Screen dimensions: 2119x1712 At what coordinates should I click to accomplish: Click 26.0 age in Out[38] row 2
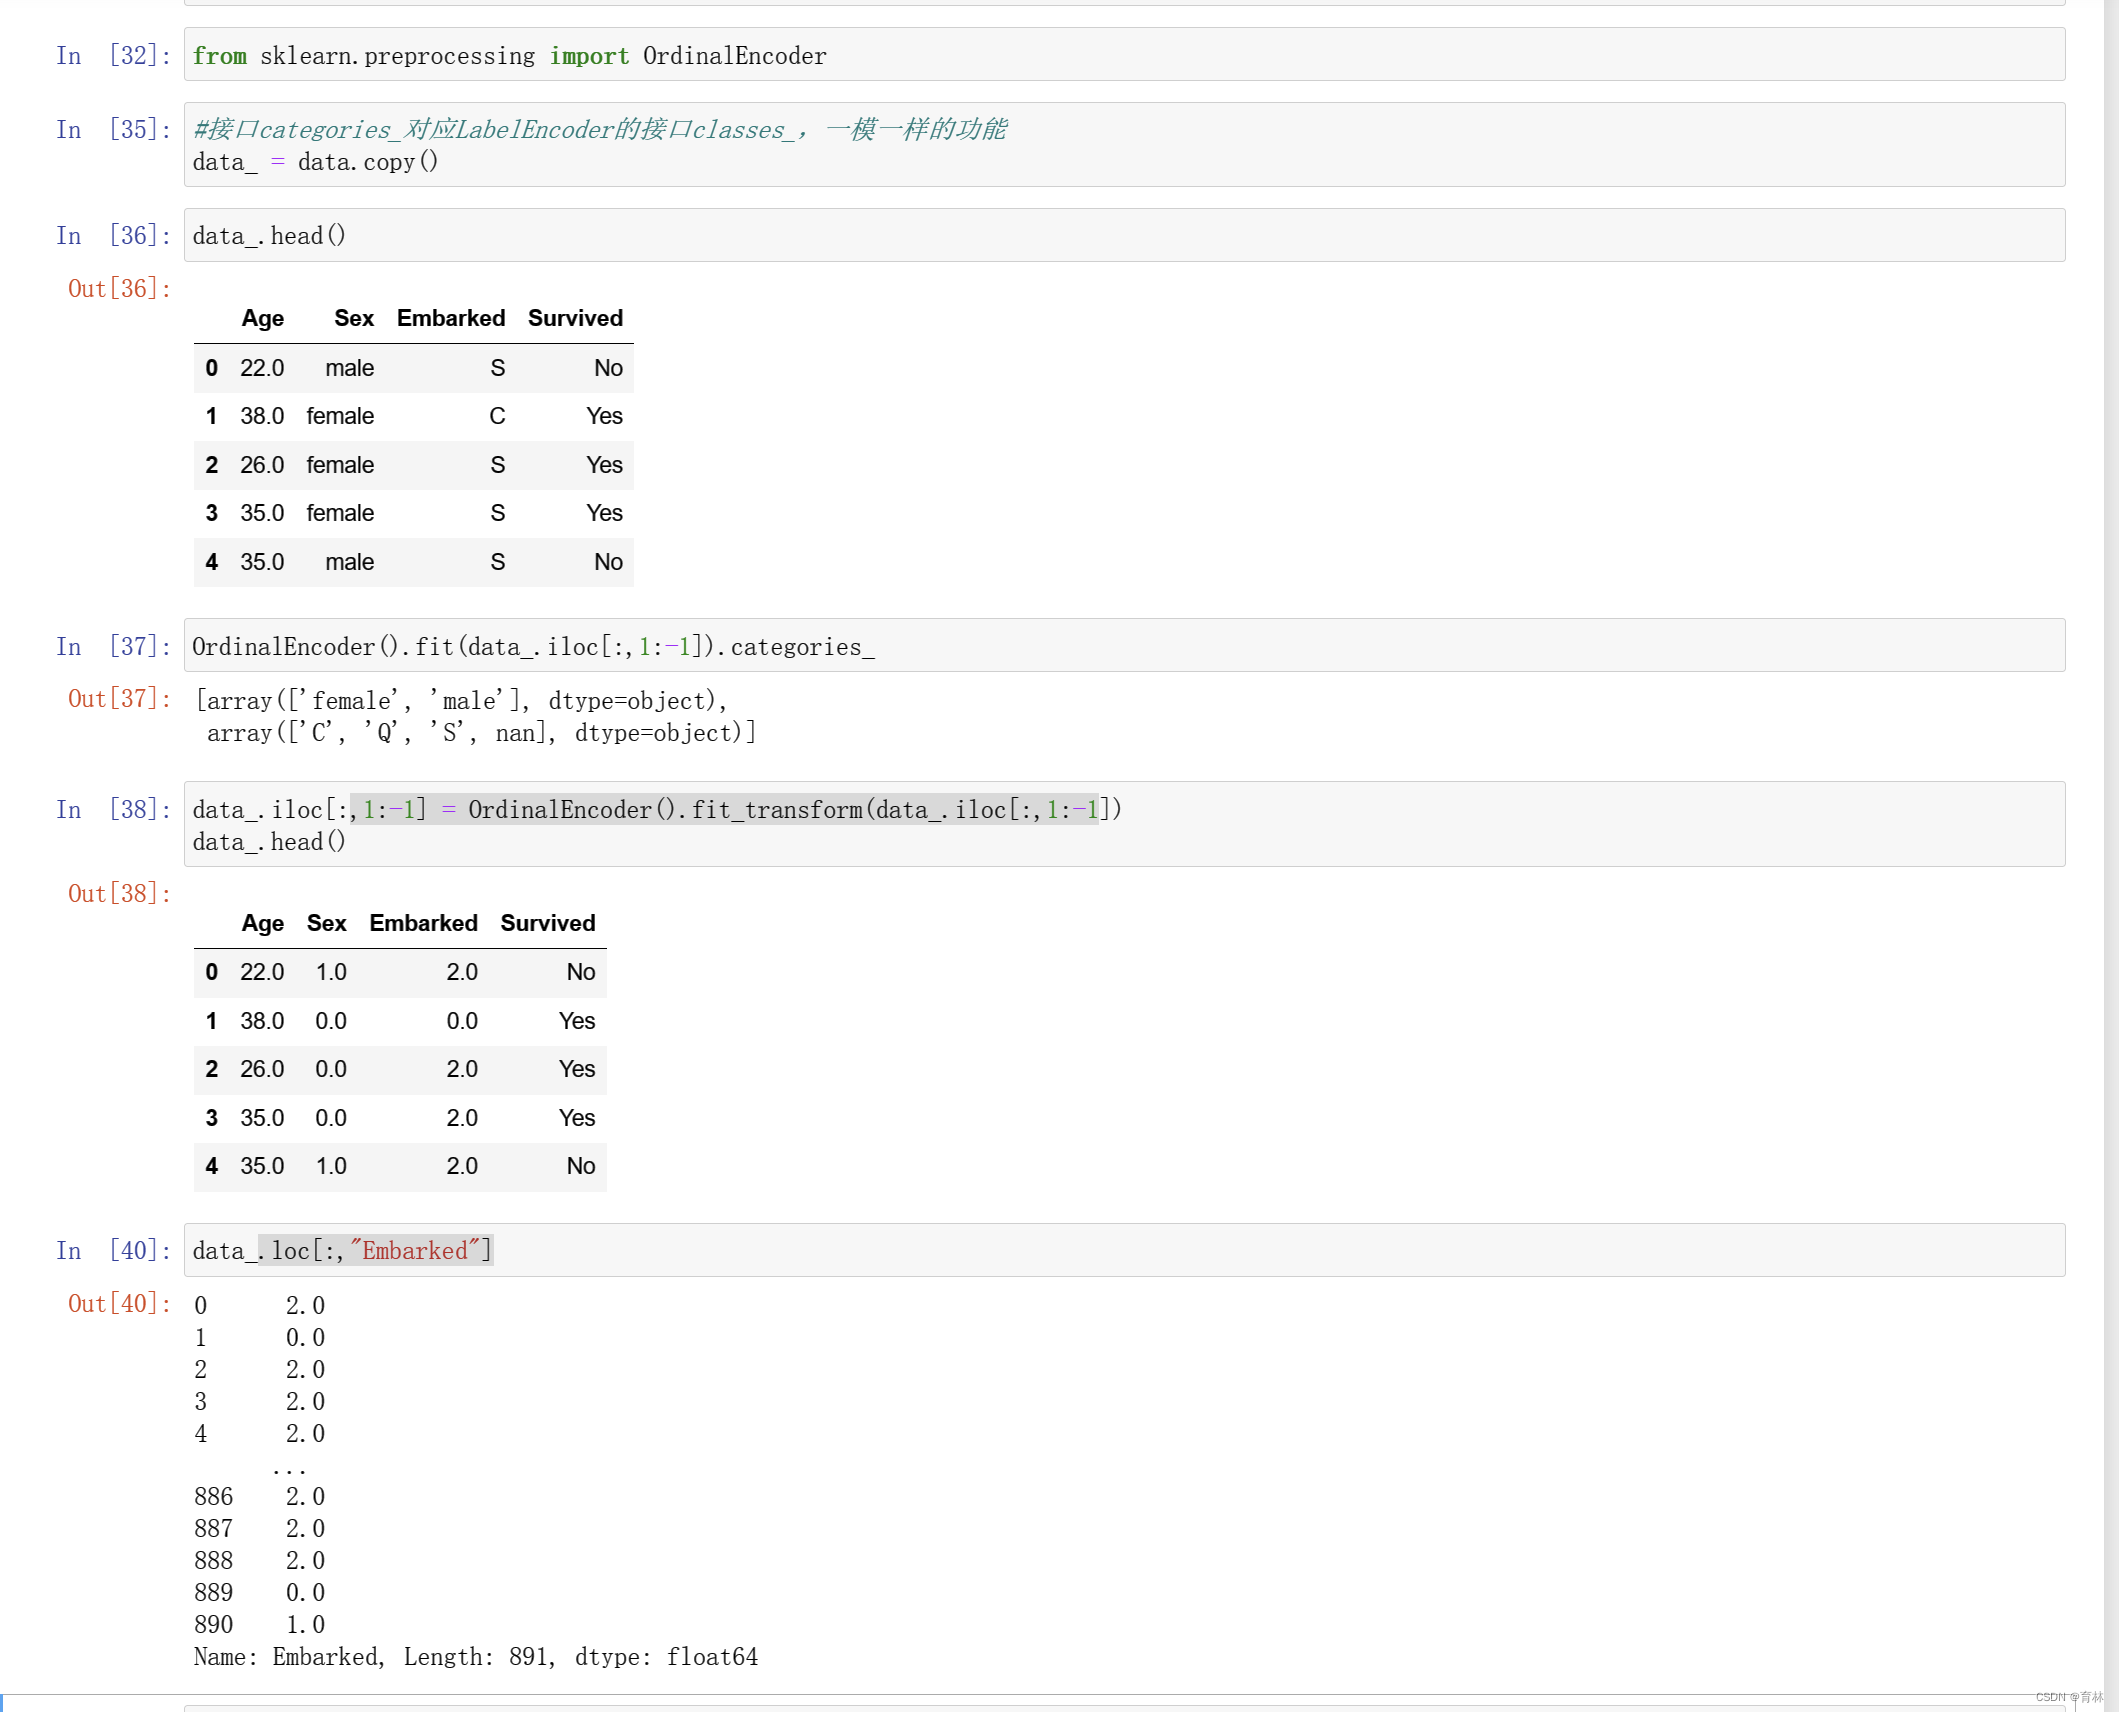click(x=262, y=1070)
